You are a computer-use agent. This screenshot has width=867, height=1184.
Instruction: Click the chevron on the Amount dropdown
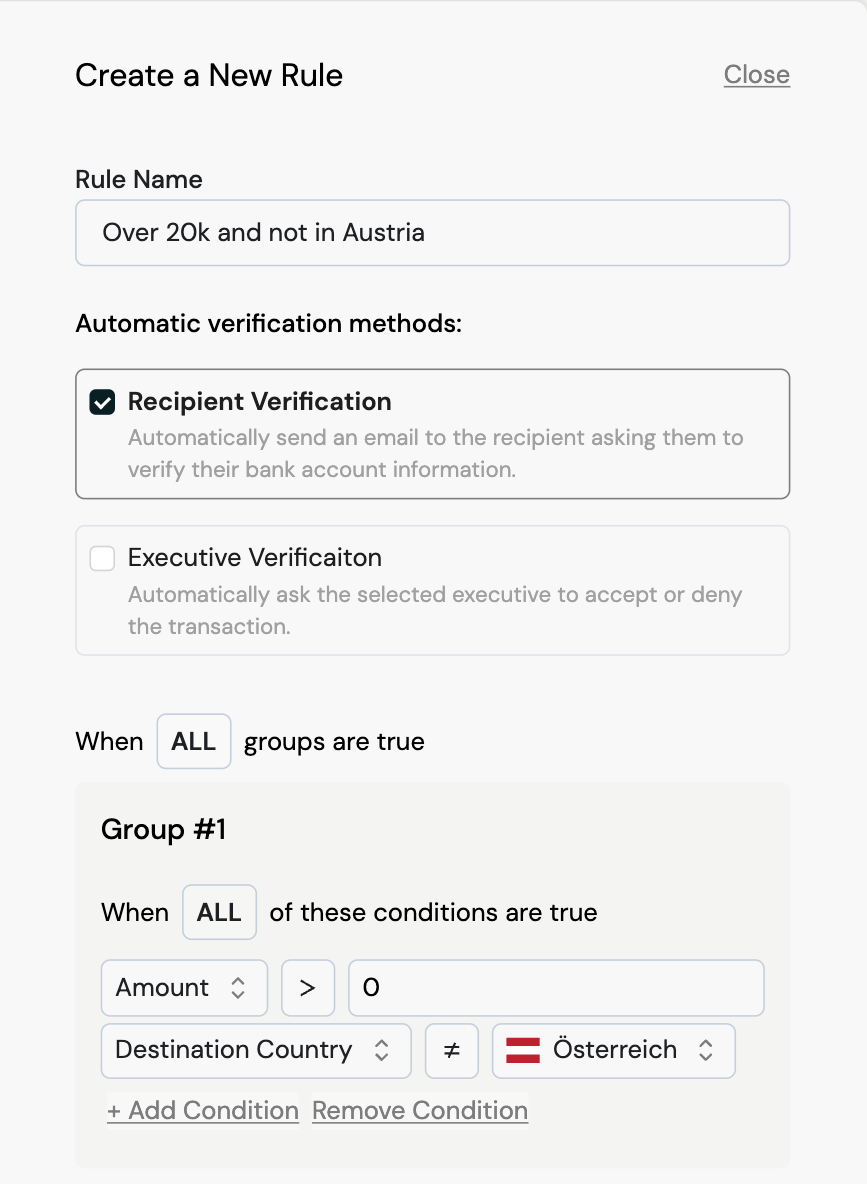(240, 987)
